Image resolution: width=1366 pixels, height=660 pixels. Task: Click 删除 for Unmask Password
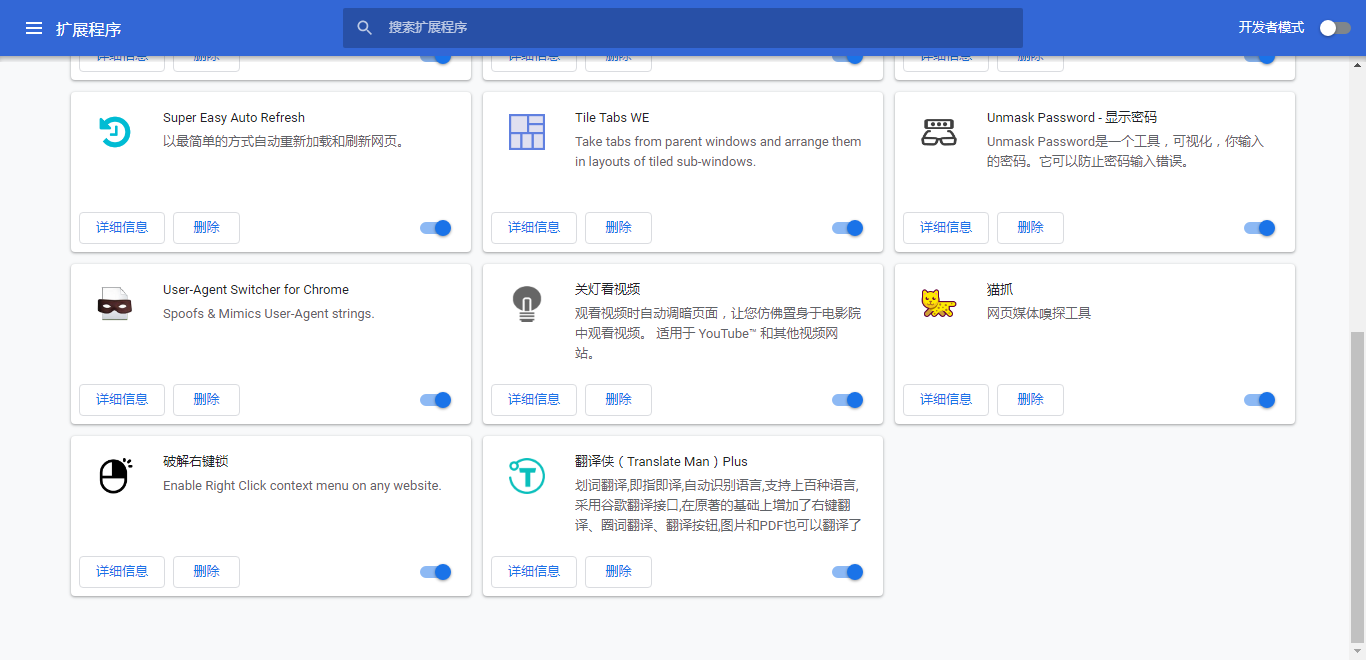click(1030, 228)
